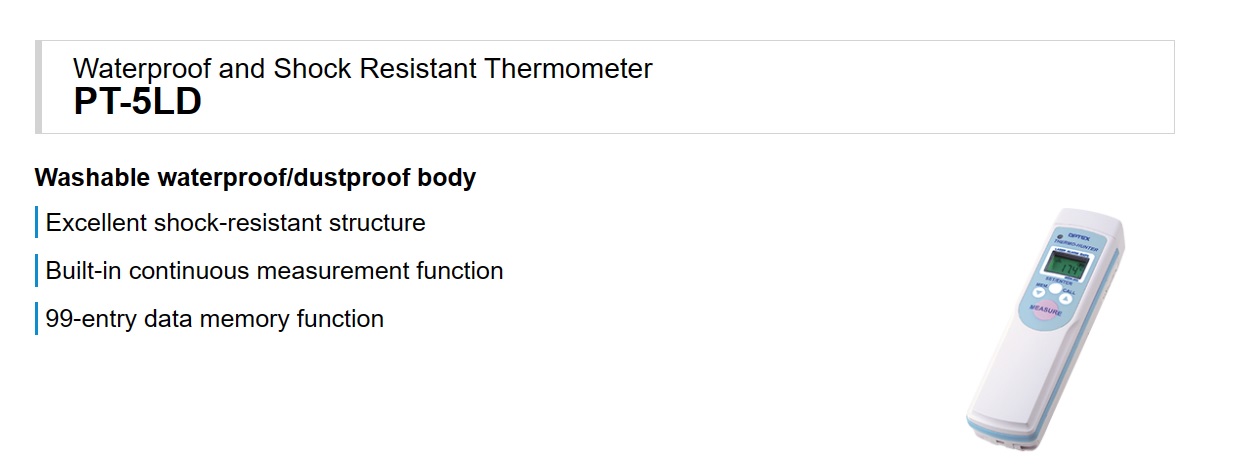Click the pink MEASURE button on the thermometer

point(1046,310)
